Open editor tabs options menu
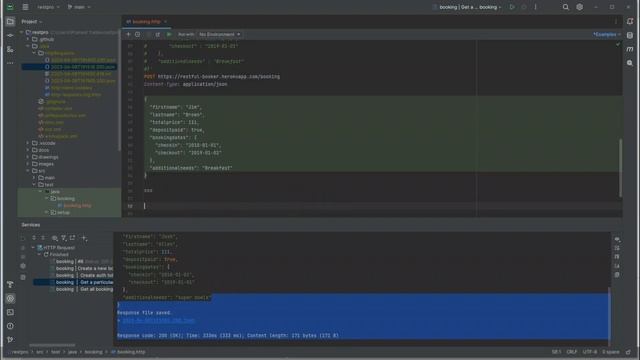Image resolution: width=640 pixels, height=360 pixels. click(x=616, y=22)
